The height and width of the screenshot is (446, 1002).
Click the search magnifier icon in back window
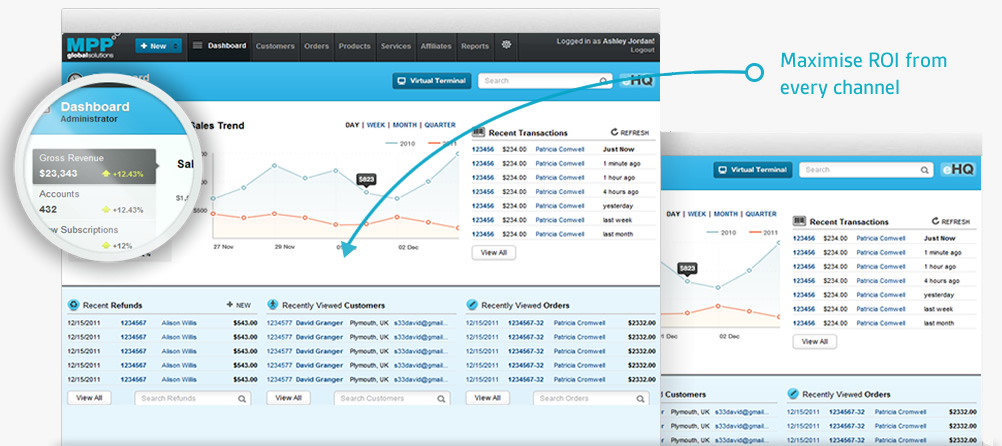tap(924, 170)
